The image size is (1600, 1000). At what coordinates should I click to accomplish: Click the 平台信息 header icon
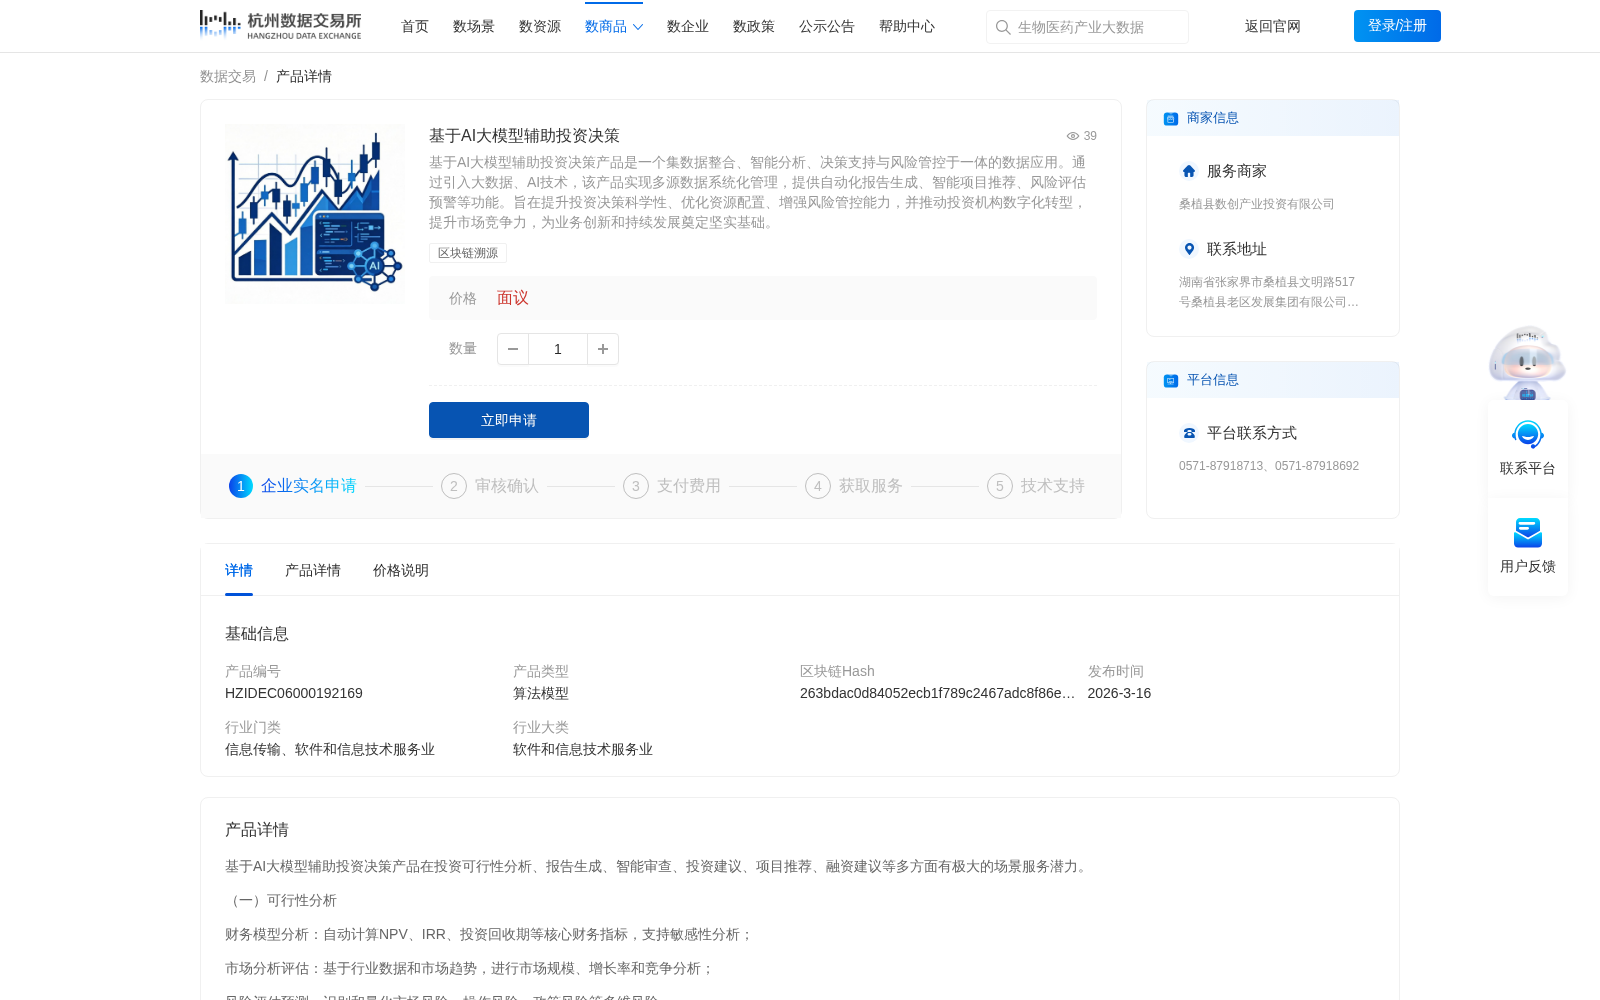coord(1171,380)
